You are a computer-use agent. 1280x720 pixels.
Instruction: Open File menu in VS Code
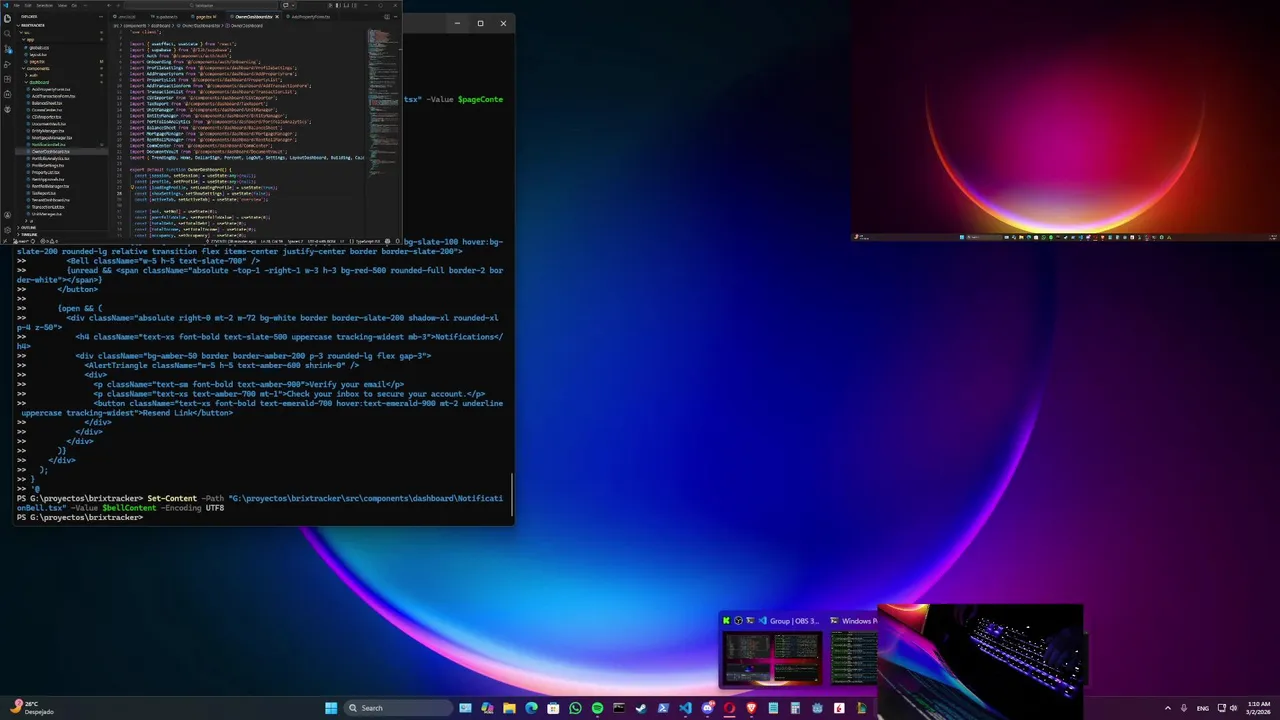tap(17, 5)
